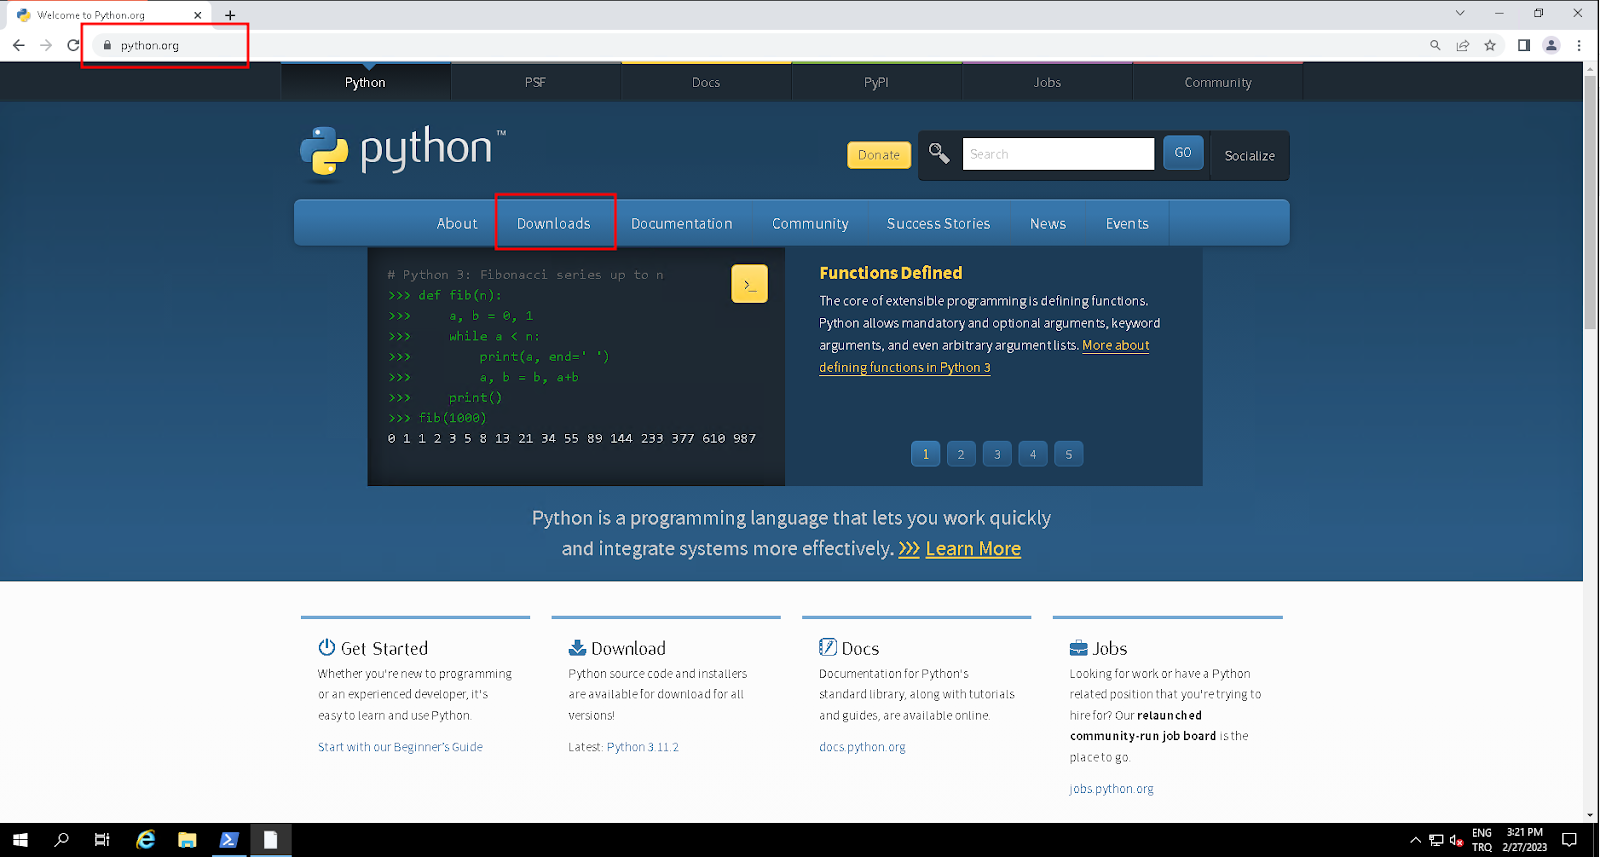Open the jobs.python.org link
Viewport: 1600px width, 857px height.
click(x=1111, y=789)
